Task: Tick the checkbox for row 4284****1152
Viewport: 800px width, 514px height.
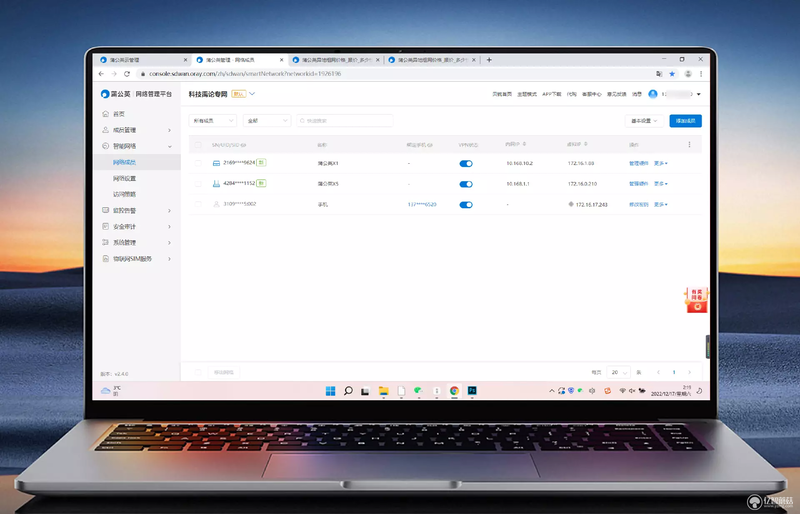Action: [x=198, y=184]
